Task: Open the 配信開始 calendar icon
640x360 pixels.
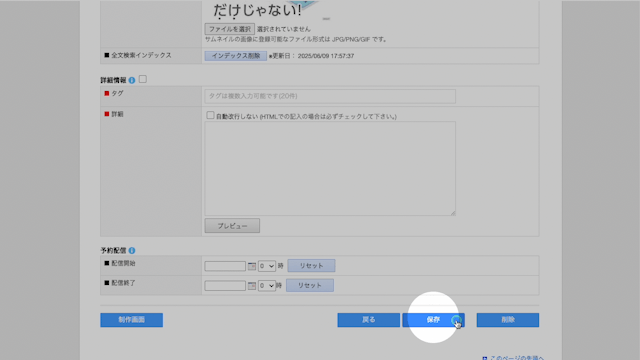Action: (252, 266)
